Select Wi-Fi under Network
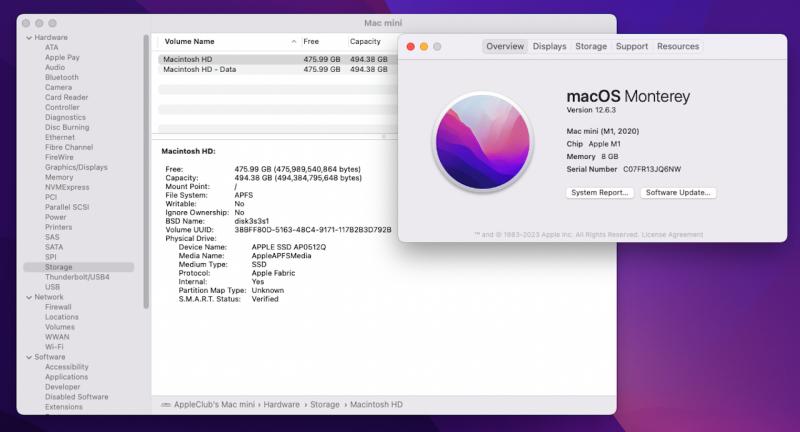This screenshot has height=432, width=800. [54, 347]
